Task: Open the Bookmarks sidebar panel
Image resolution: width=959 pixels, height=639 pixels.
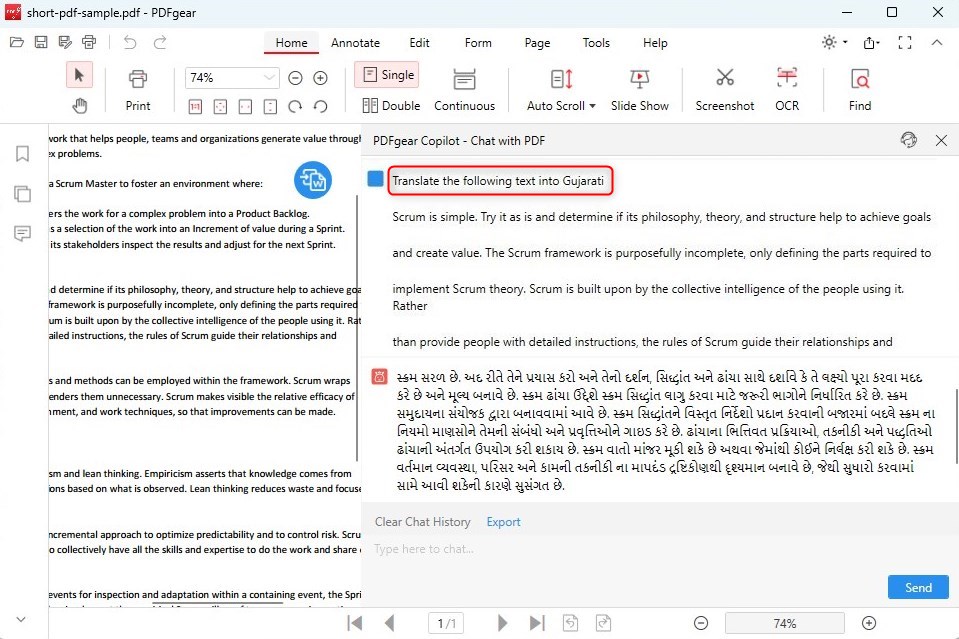Action: [x=23, y=153]
